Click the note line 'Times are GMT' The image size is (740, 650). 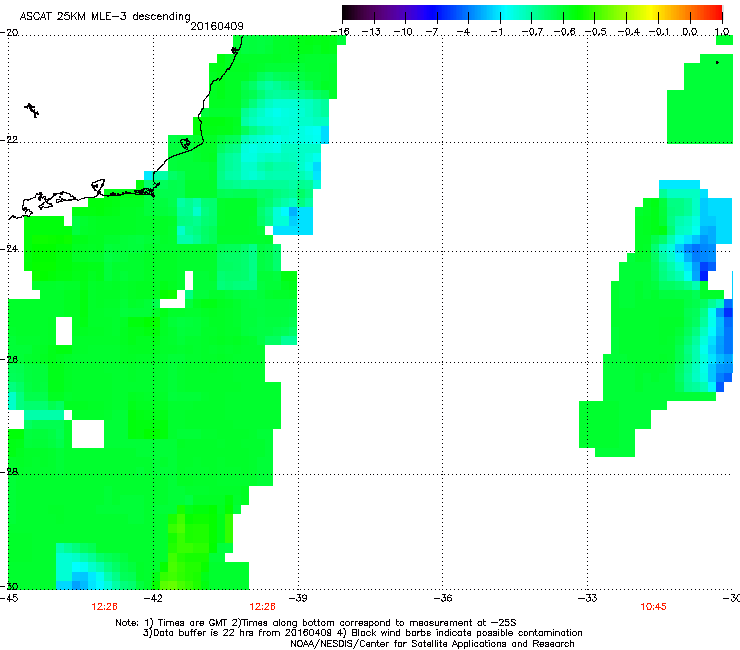coord(316,623)
